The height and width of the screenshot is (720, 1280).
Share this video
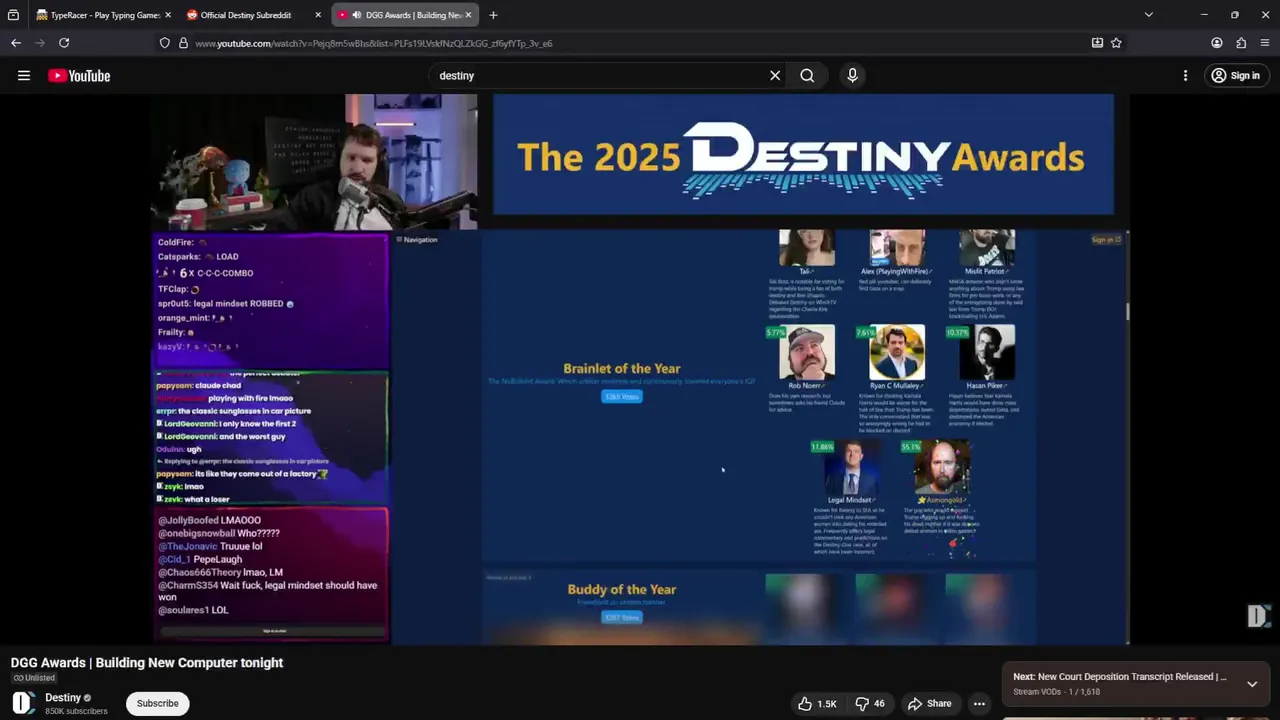[929, 704]
